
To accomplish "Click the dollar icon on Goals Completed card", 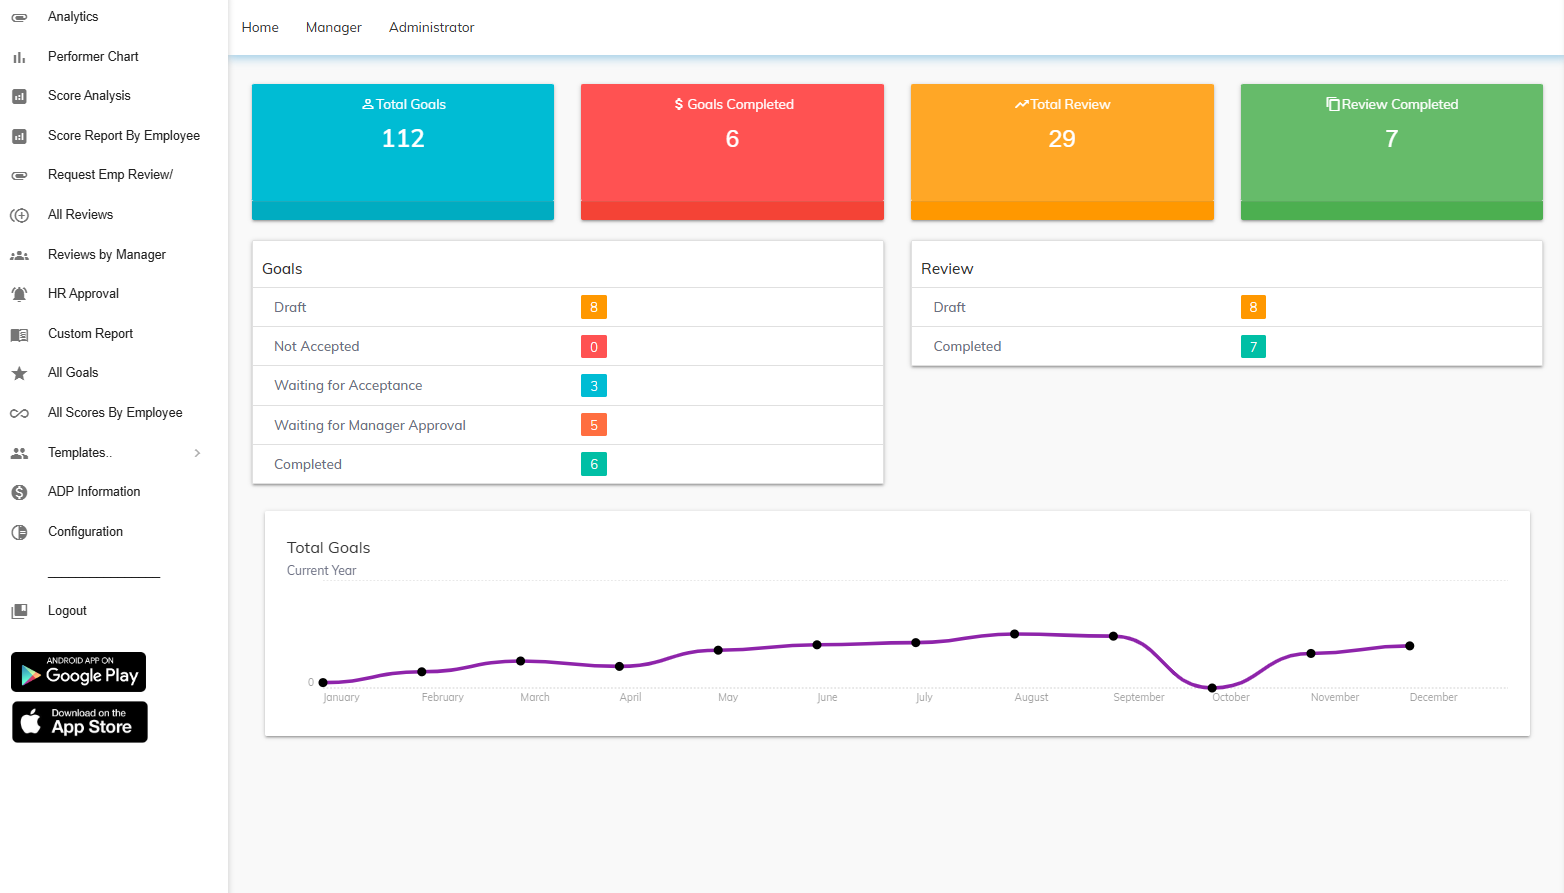I will [x=679, y=104].
